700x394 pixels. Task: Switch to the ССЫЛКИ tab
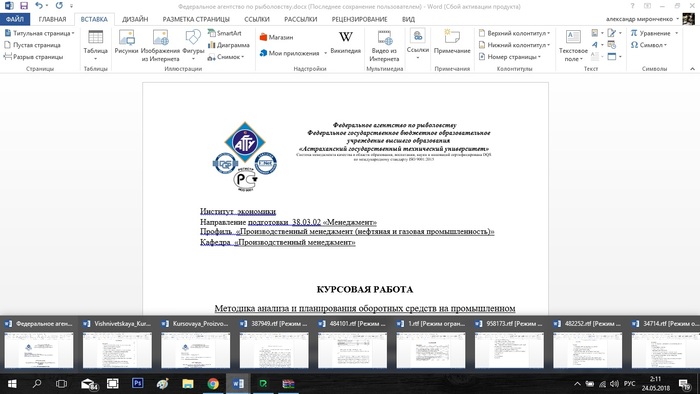(x=257, y=19)
